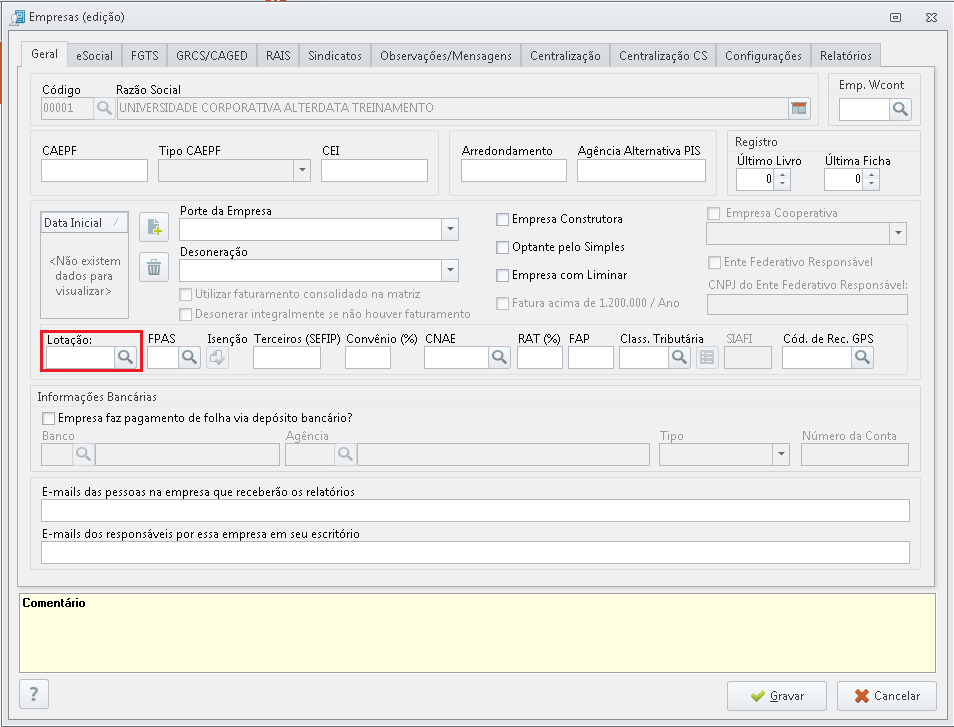Open the Empresa Cooperativa type dropdown

click(898, 234)
